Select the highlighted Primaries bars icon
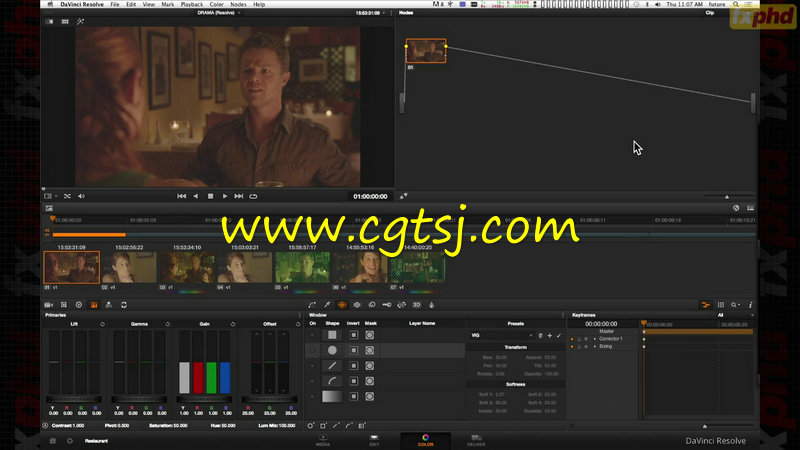Image resolution: width=800 pixels, height=450 pixels. click(94, 305)
